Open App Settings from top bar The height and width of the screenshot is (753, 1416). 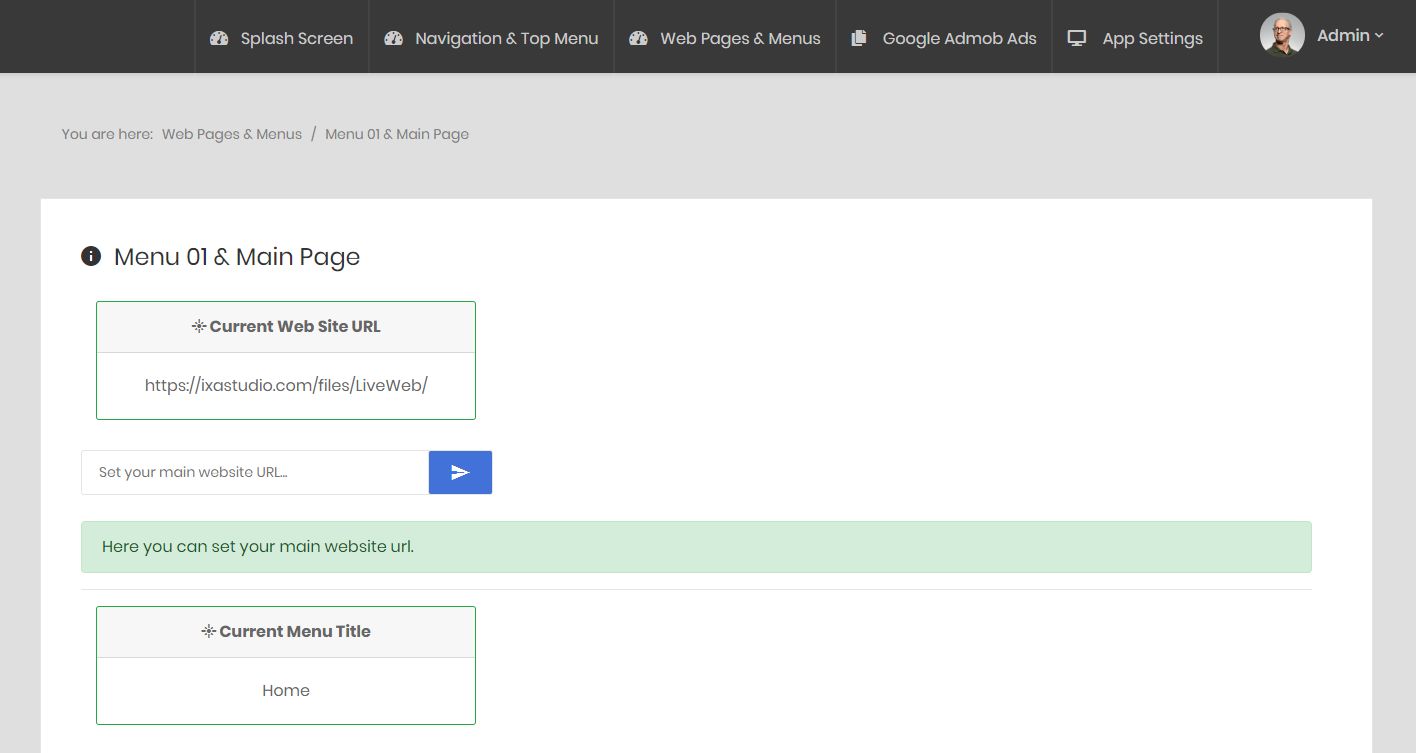point(1152,38)
